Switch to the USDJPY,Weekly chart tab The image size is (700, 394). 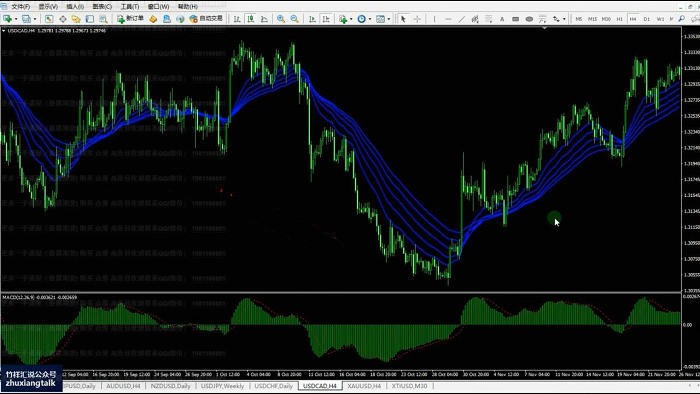[222, 386]
